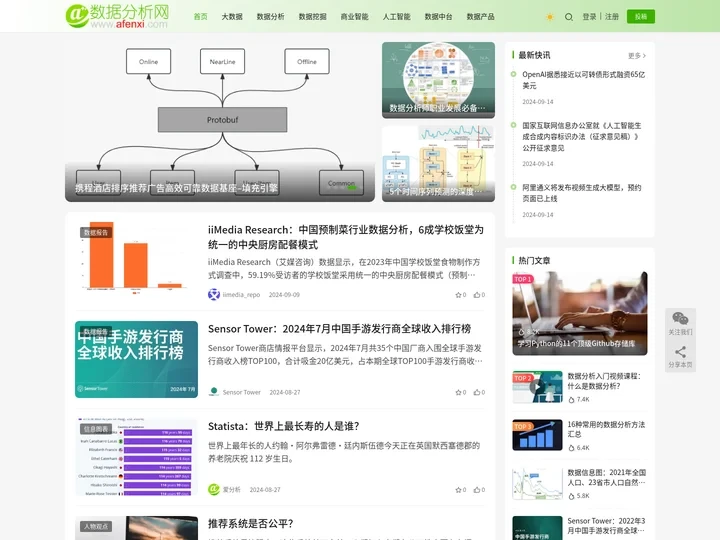Click the green 投稿 submit button

[641, 17]
